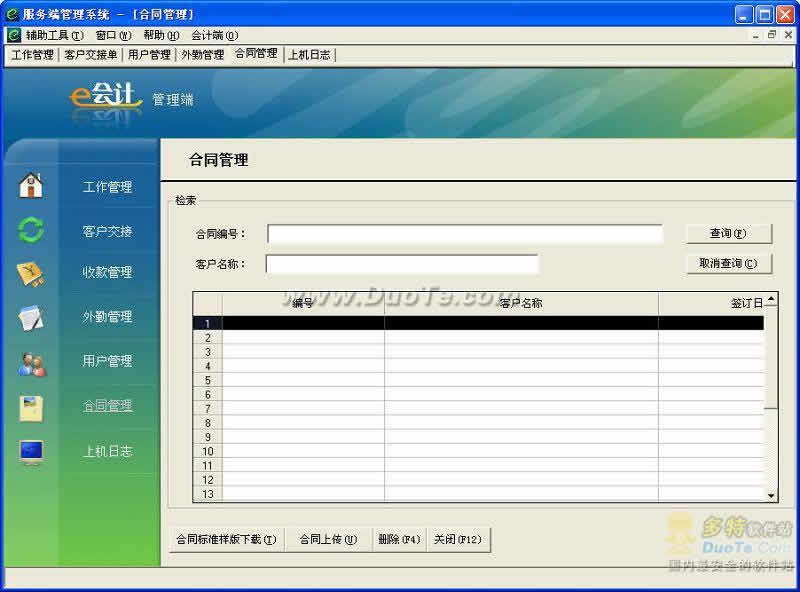The image size is (800, 592).
Task: Switch to the 客户交接单 toolbar tab
Action: 91,55
